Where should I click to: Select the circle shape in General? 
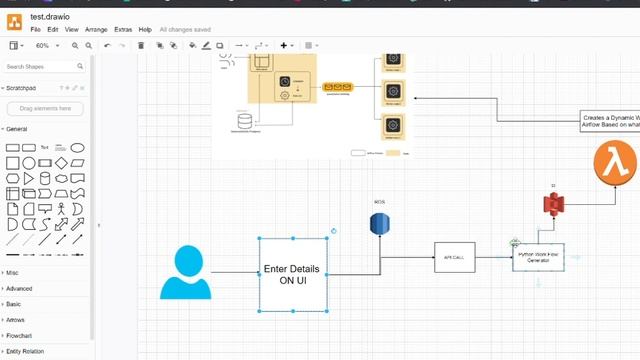pos(29,163)
